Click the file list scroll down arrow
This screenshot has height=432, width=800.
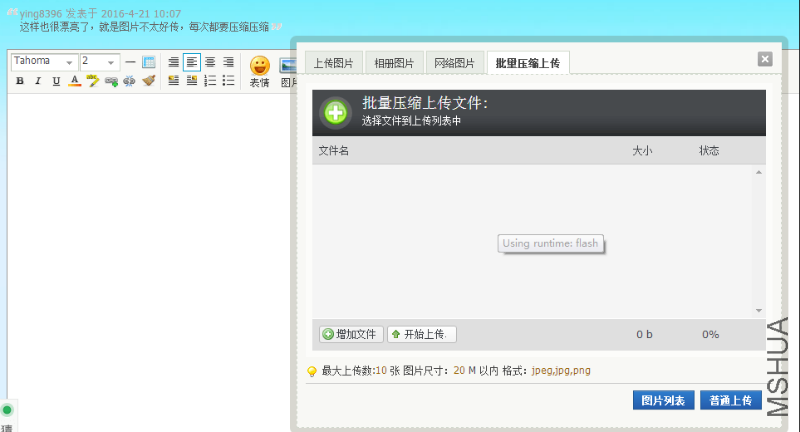pyautogui.click(x=759, y=311)
